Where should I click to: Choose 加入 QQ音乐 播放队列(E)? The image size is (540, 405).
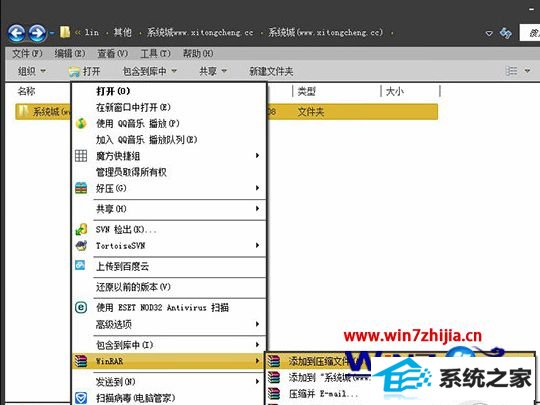tap(169, 139)
